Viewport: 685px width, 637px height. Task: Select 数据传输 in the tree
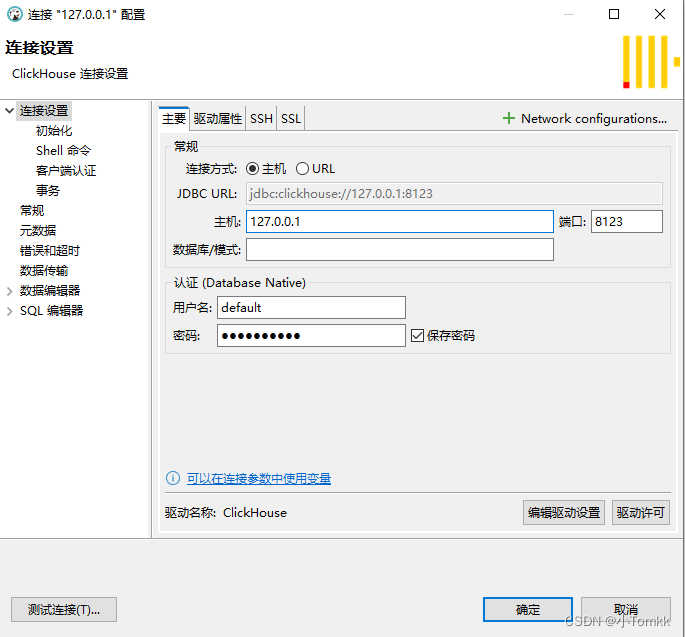[x=44, y=271]
